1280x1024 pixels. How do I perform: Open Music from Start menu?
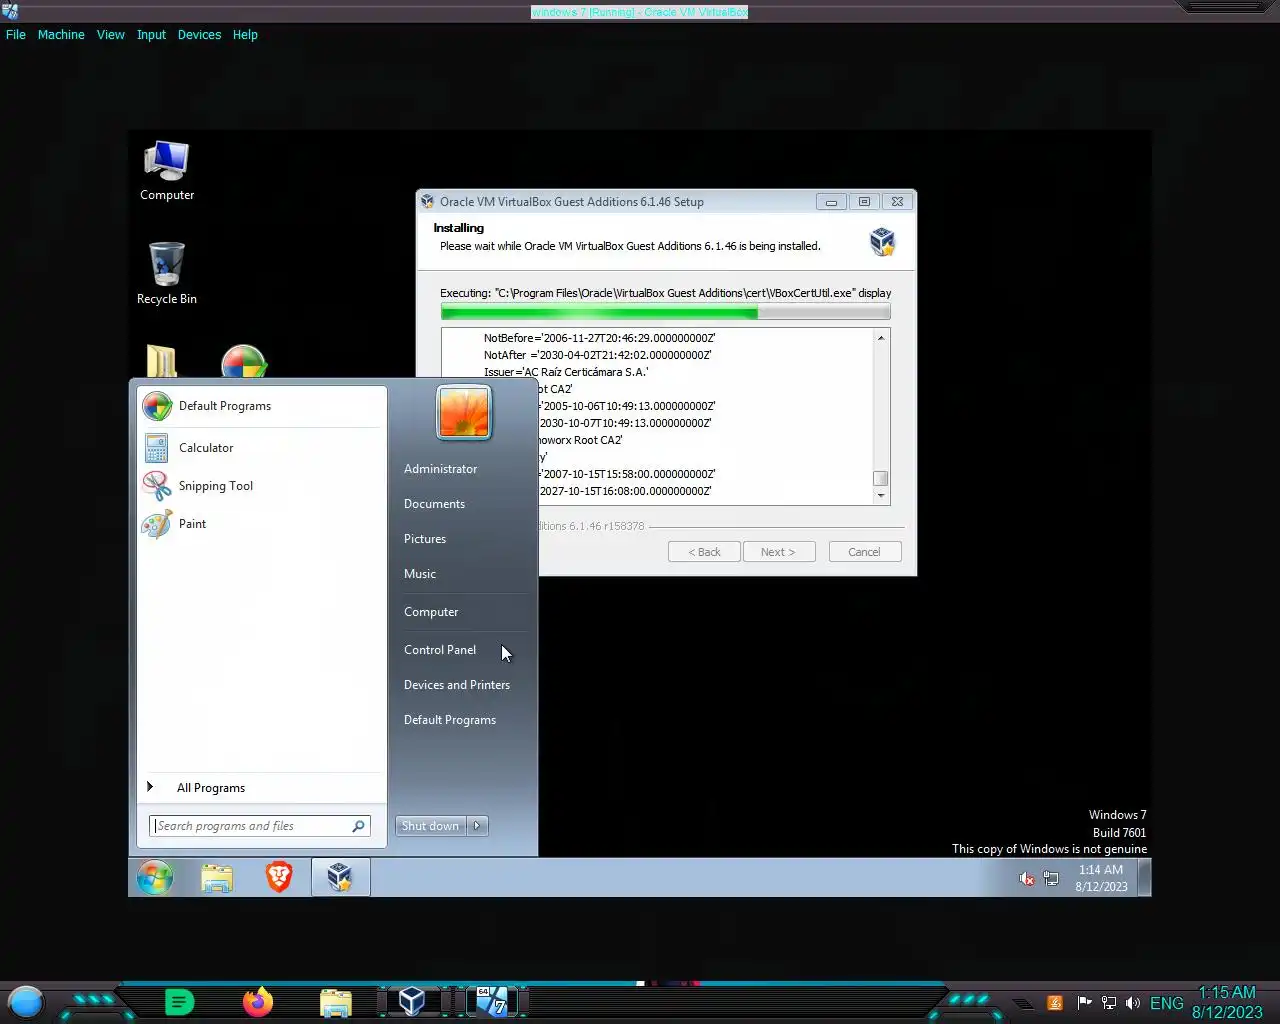[x=420, y=574]
